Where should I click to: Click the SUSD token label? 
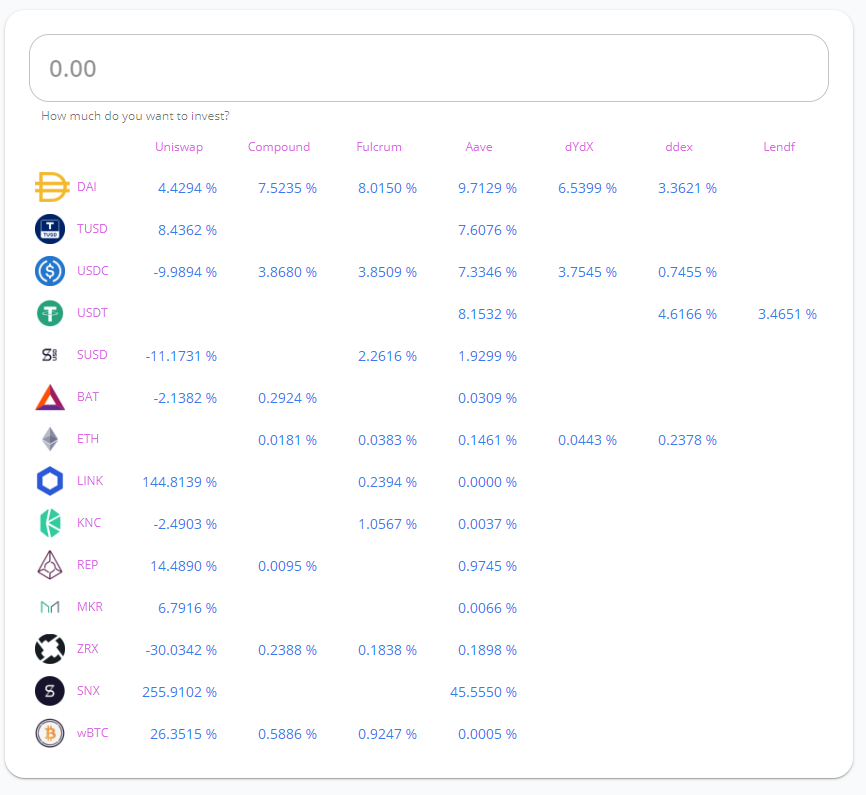point(92,355)
